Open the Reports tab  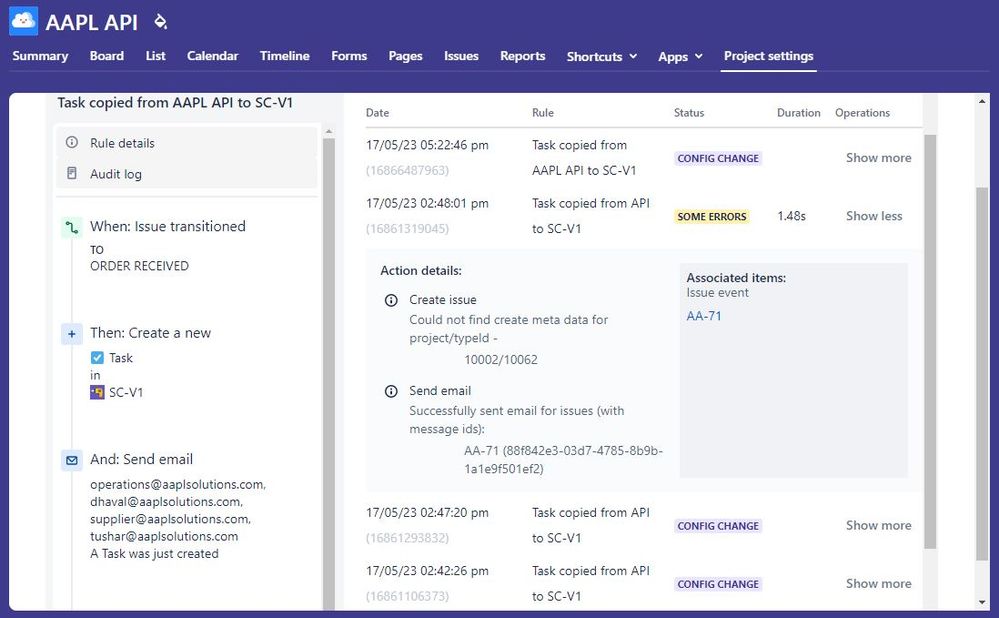point(522,56)
